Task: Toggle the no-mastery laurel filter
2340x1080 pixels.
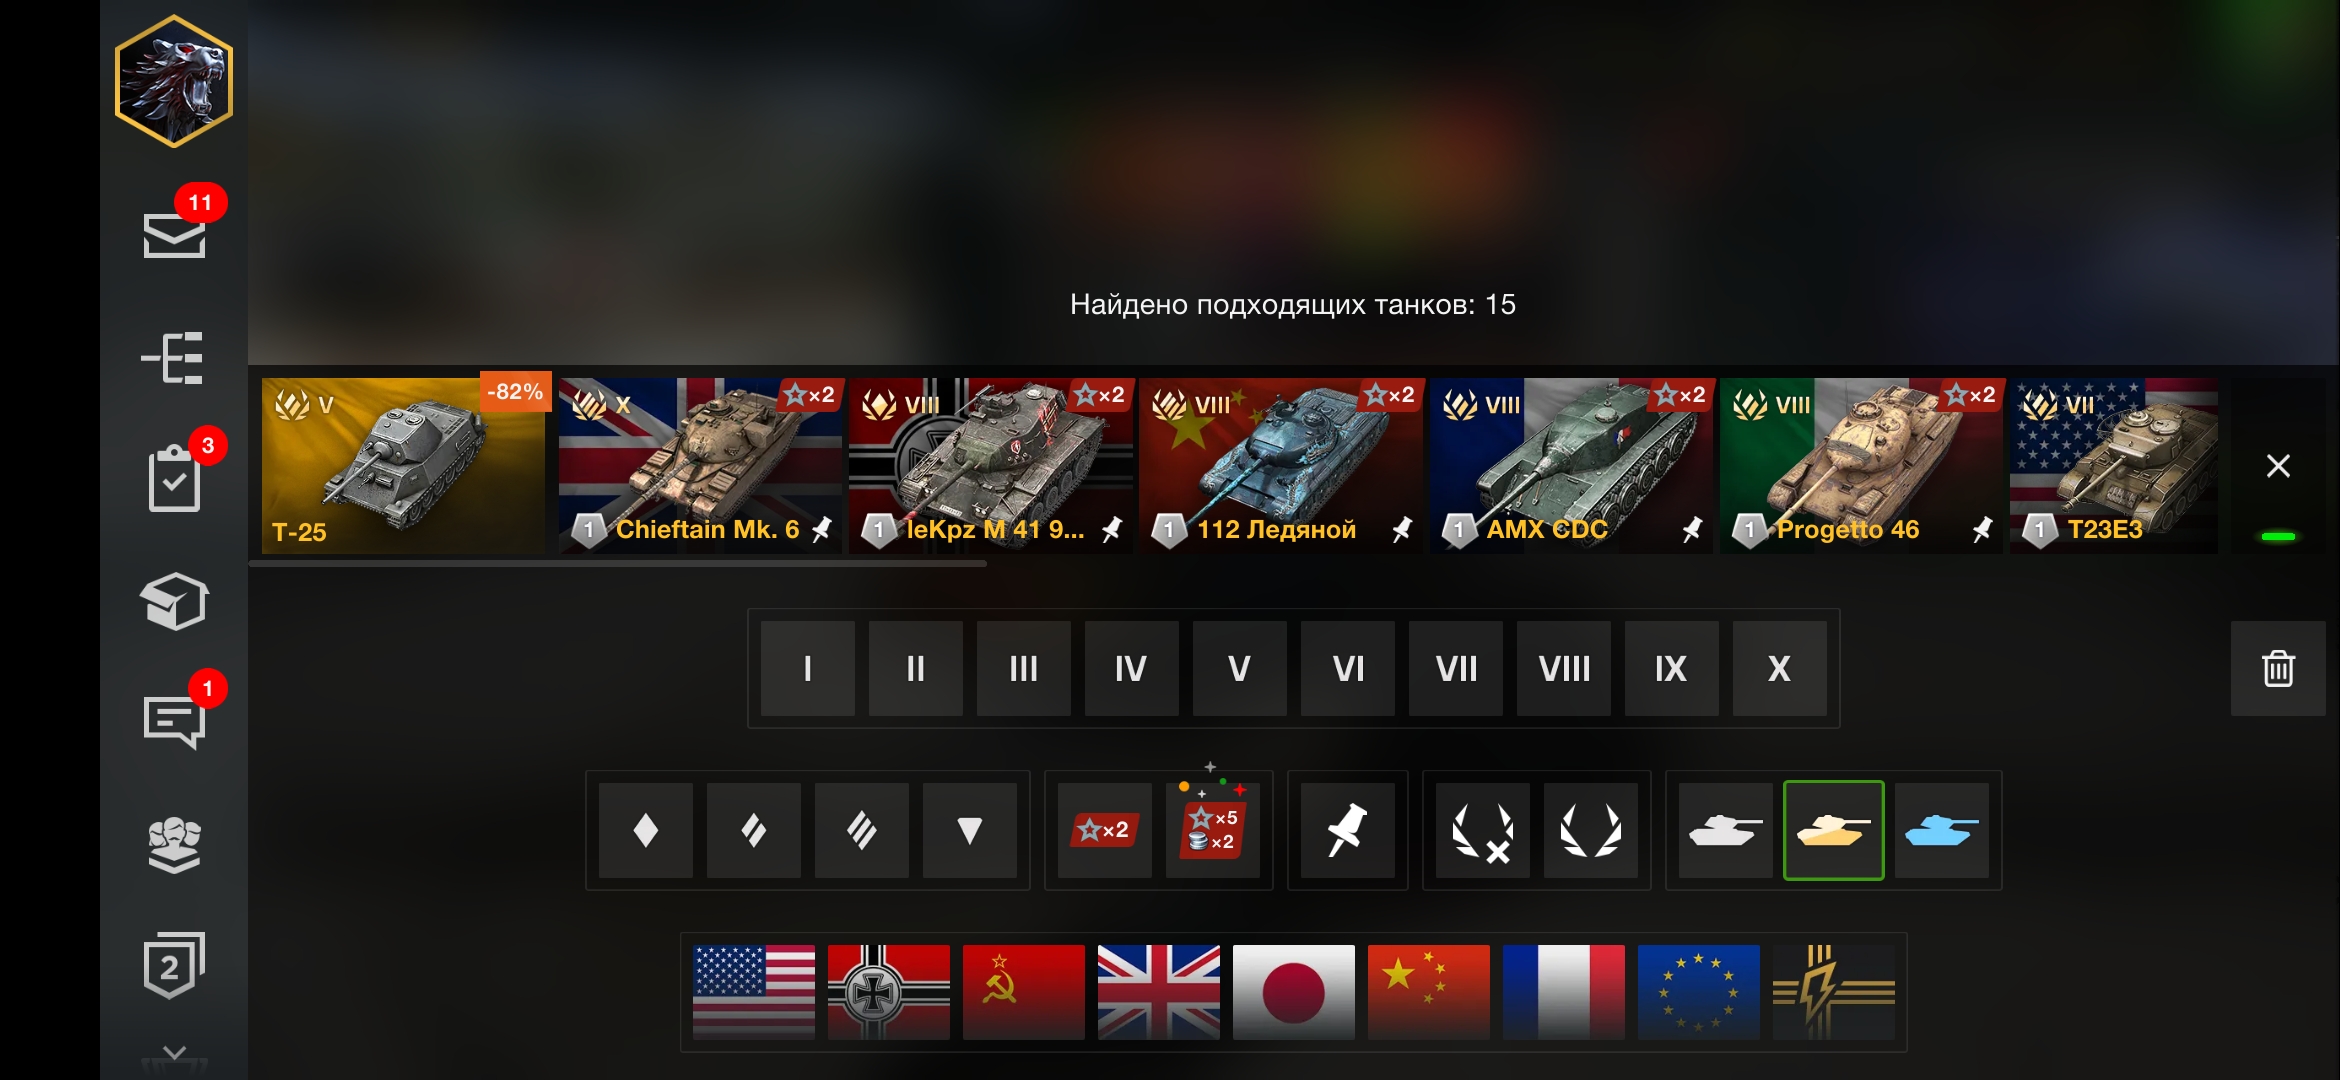Action: (x=1482, y=830)
